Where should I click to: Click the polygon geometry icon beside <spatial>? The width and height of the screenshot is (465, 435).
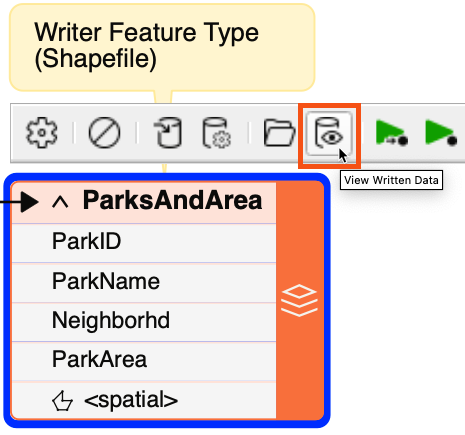(x=62, y=401)
